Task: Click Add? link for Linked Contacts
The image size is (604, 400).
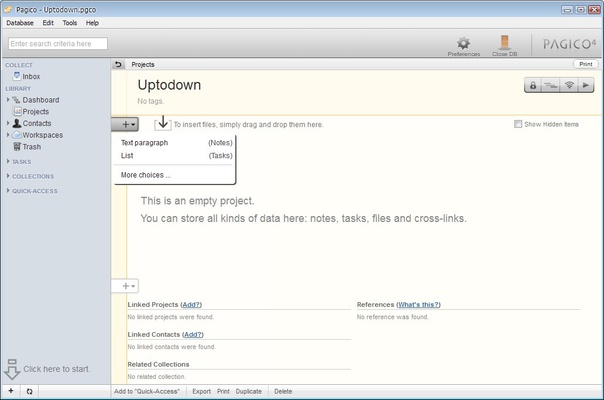Action: tap(193, 334)
